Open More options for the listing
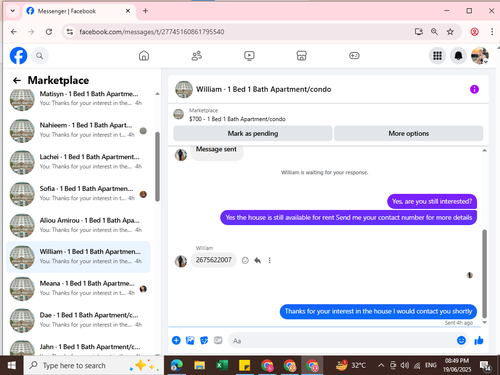This screenshot has height=375, width=500. tap(409, 133)
